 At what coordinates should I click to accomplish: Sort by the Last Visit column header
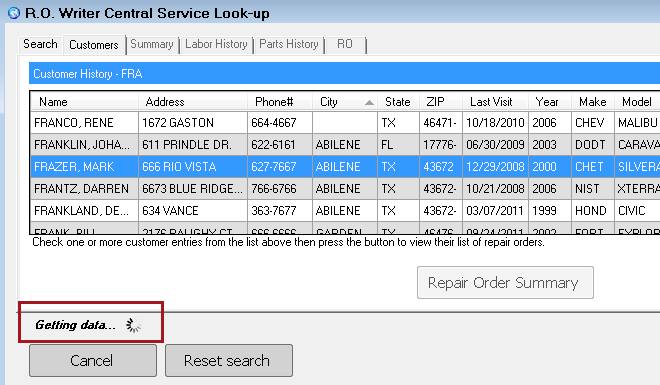click(495, 102)
